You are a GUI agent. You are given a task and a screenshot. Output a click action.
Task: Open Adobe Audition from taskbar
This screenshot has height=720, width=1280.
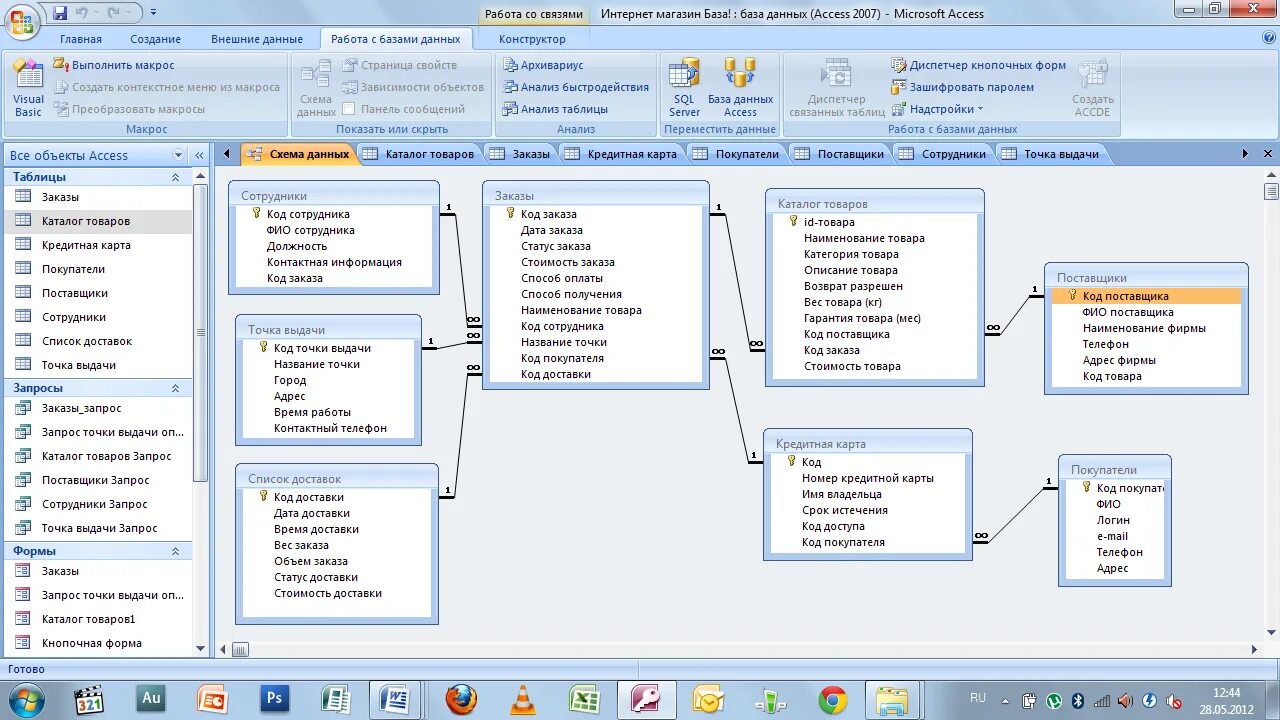point(151,699)
